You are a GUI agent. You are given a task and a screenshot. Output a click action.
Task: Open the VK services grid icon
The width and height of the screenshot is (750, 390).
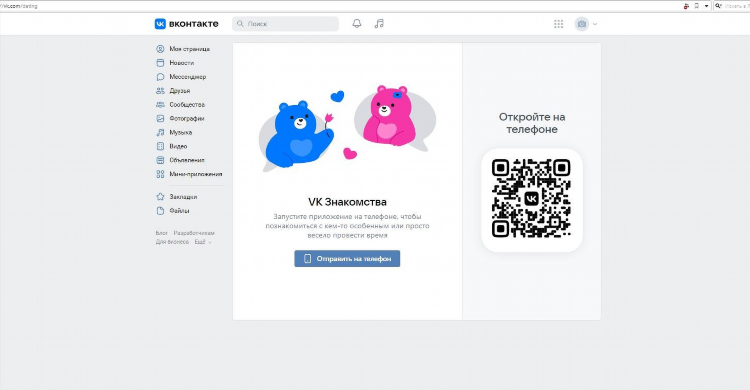tap(558, 24)
